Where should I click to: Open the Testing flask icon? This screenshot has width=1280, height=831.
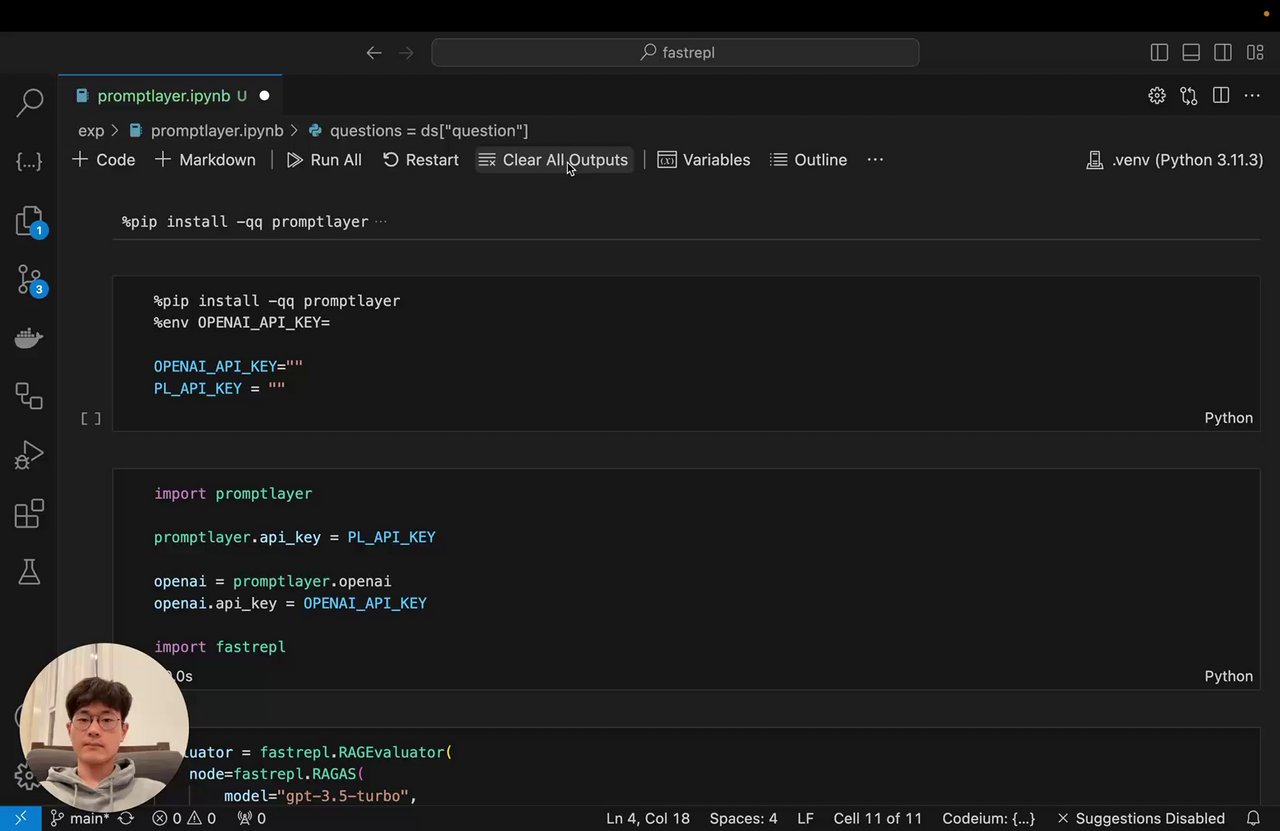tap(30, 572)
